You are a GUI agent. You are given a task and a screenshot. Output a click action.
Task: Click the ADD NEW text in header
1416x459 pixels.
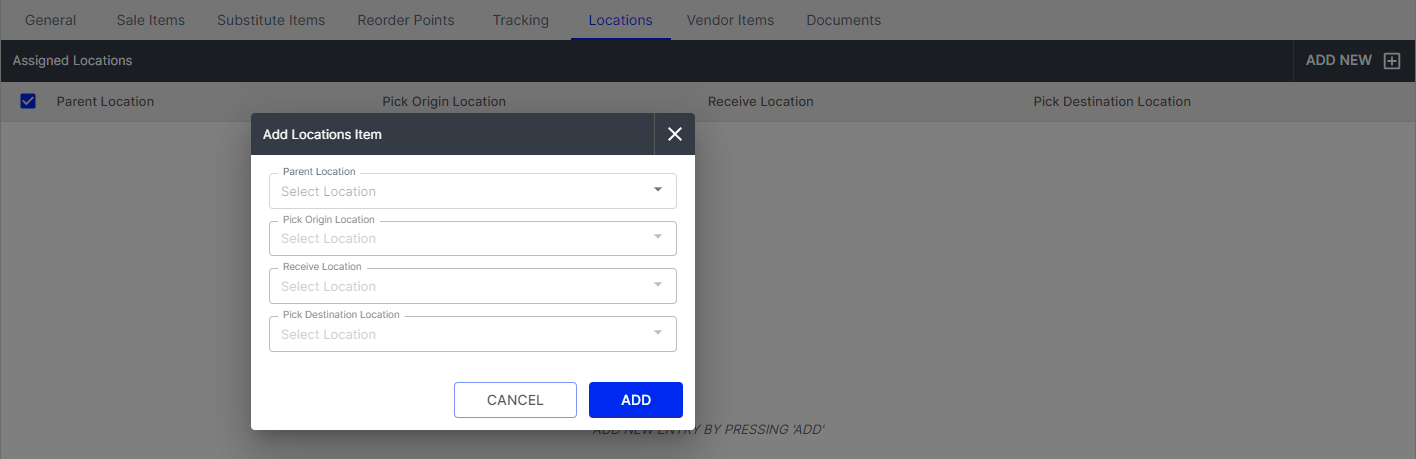click(1338, 61)
